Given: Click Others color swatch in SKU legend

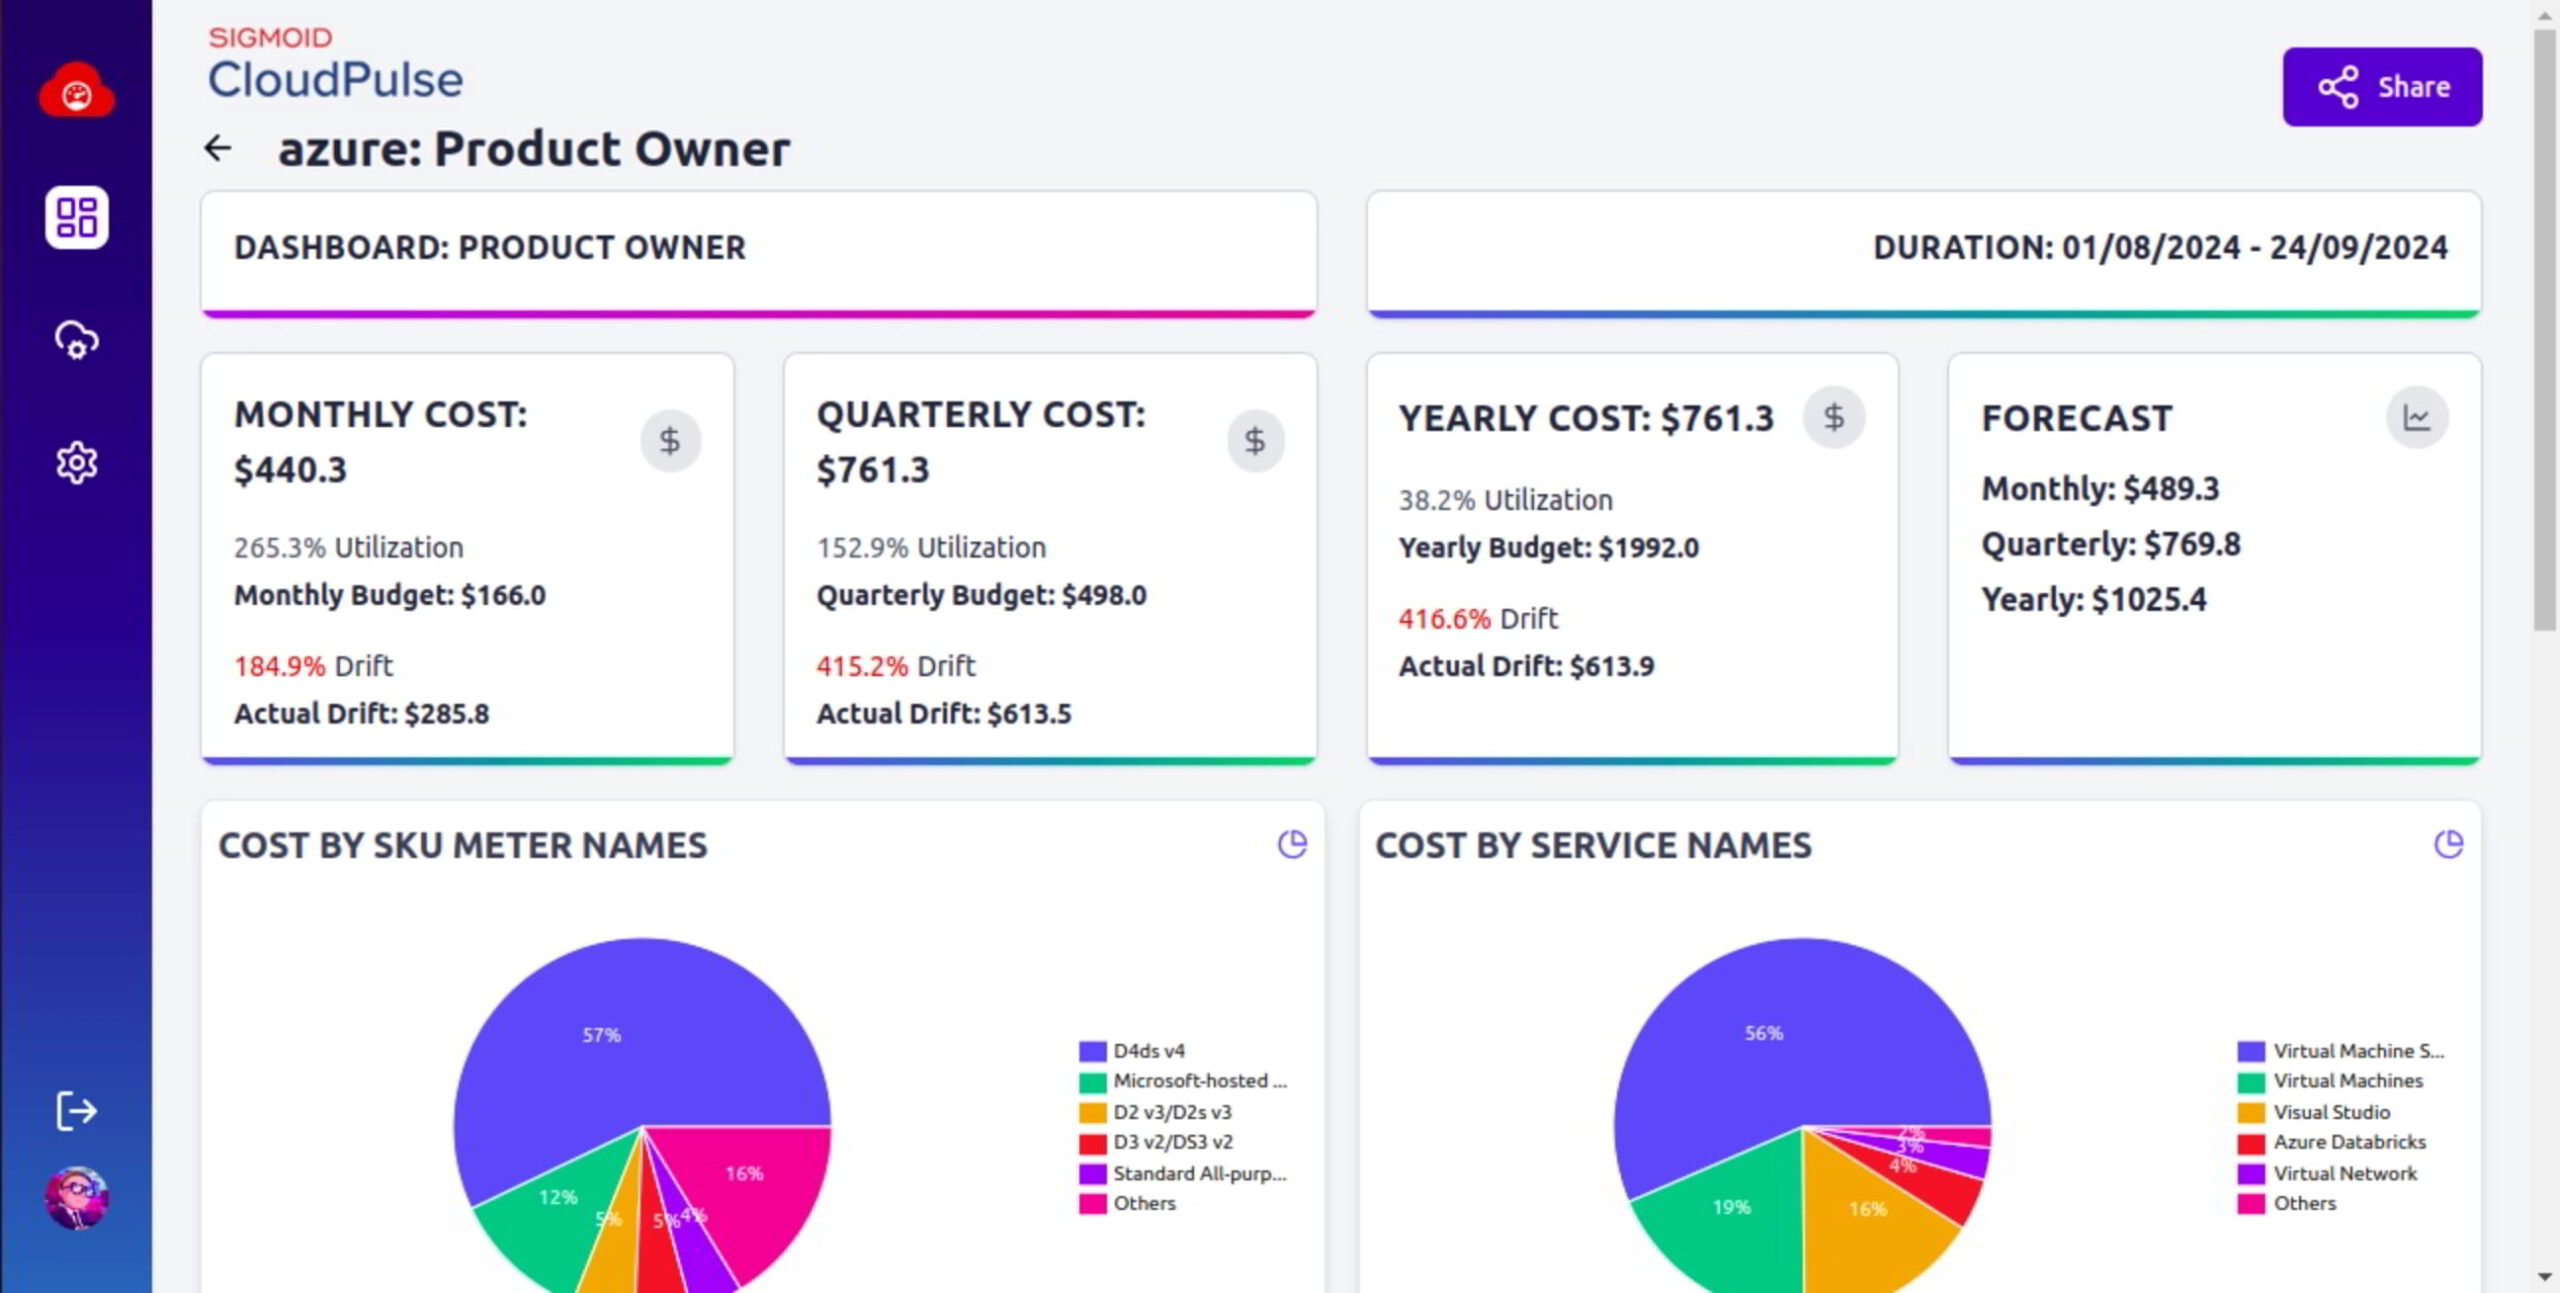Looking at the screenshot, I should [x=1092, y=1204].
